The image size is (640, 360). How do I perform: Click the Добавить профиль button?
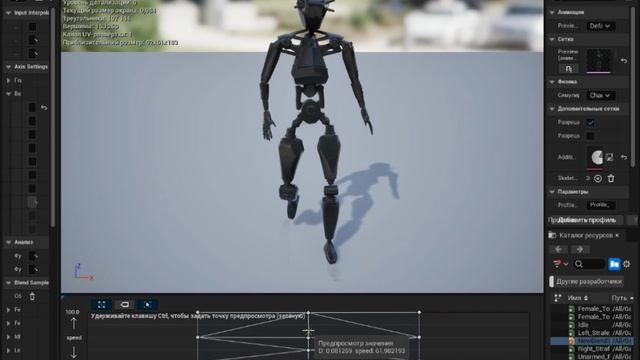pos(586,220)
